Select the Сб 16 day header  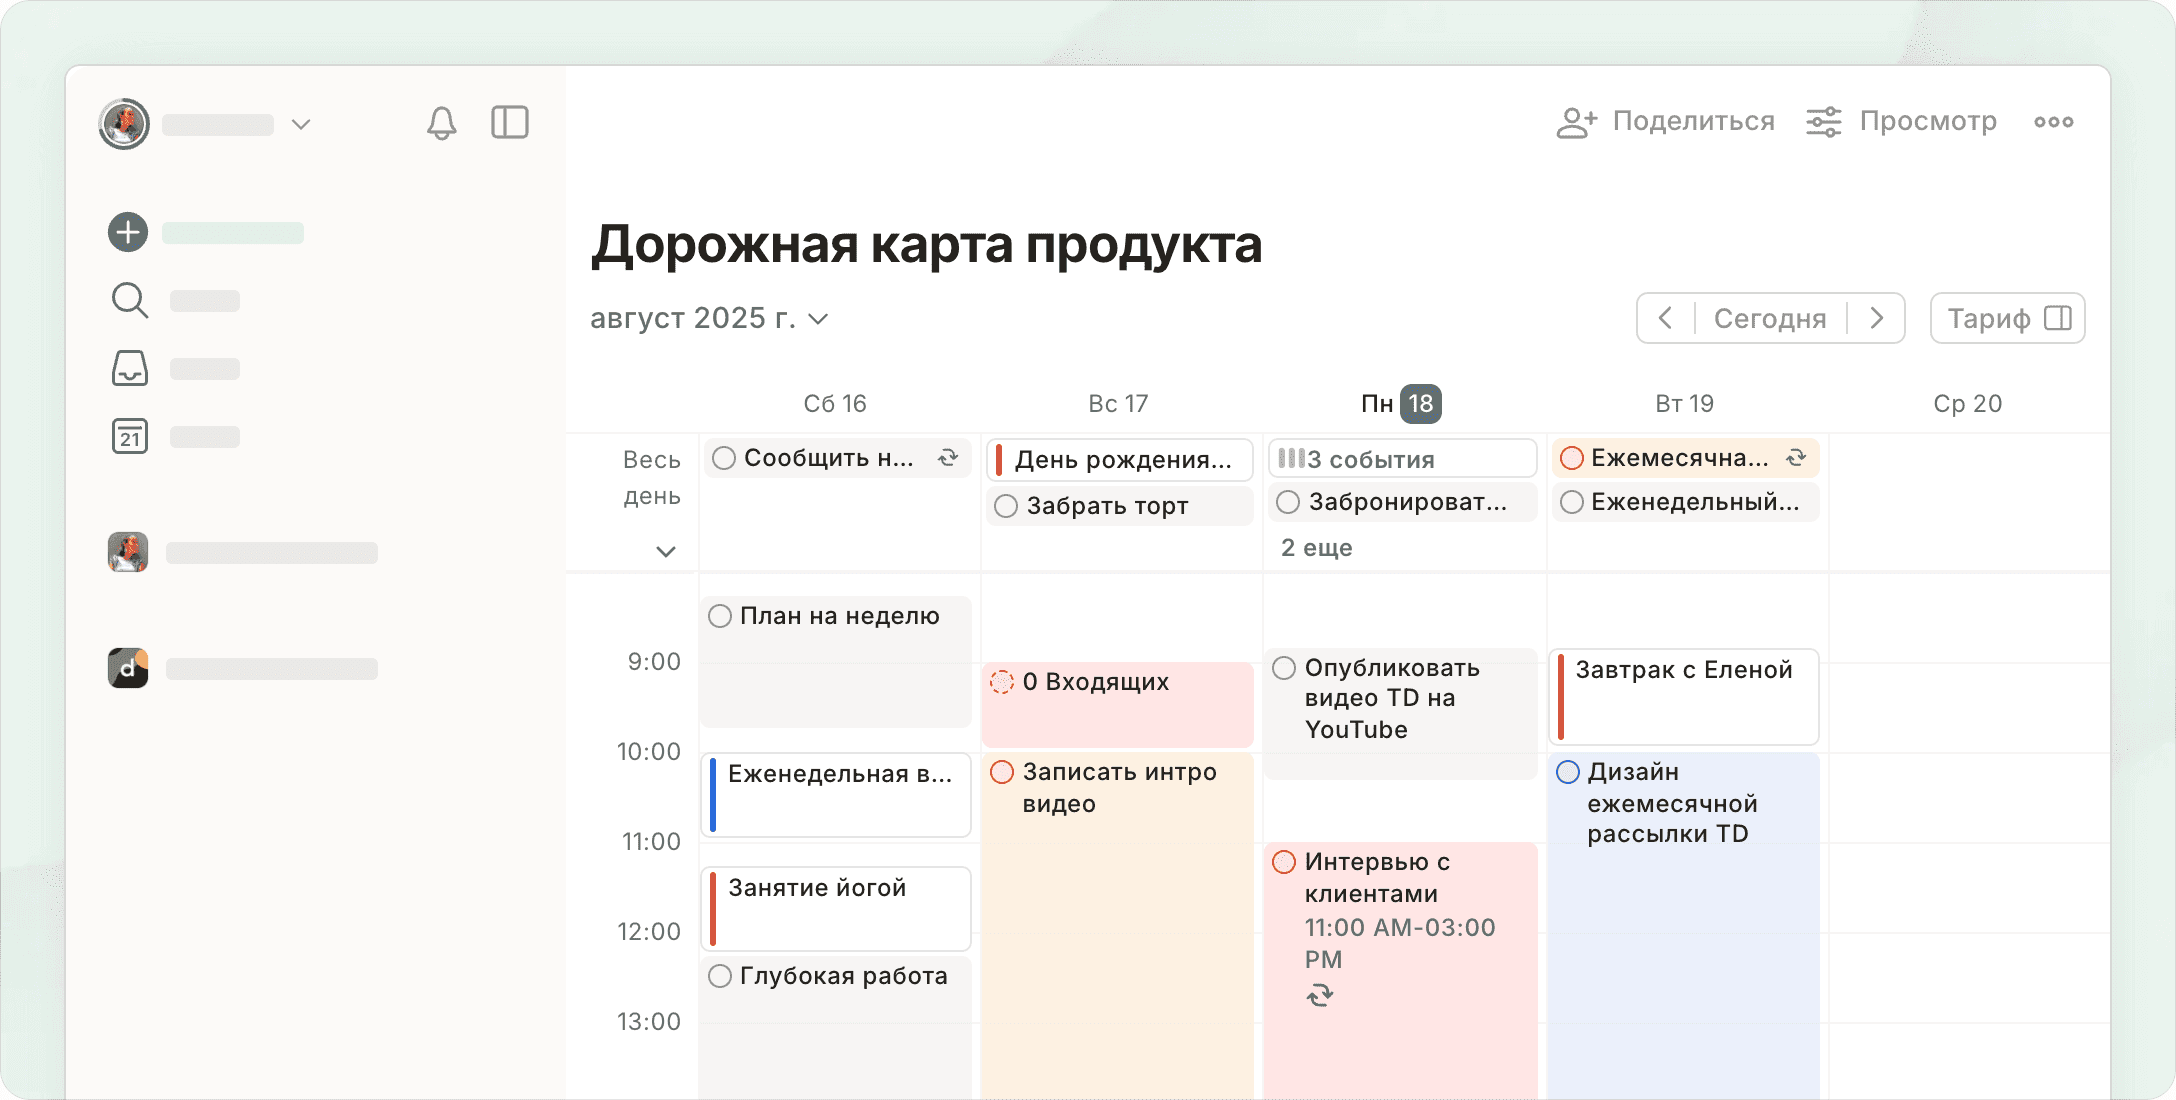(835, 403)
